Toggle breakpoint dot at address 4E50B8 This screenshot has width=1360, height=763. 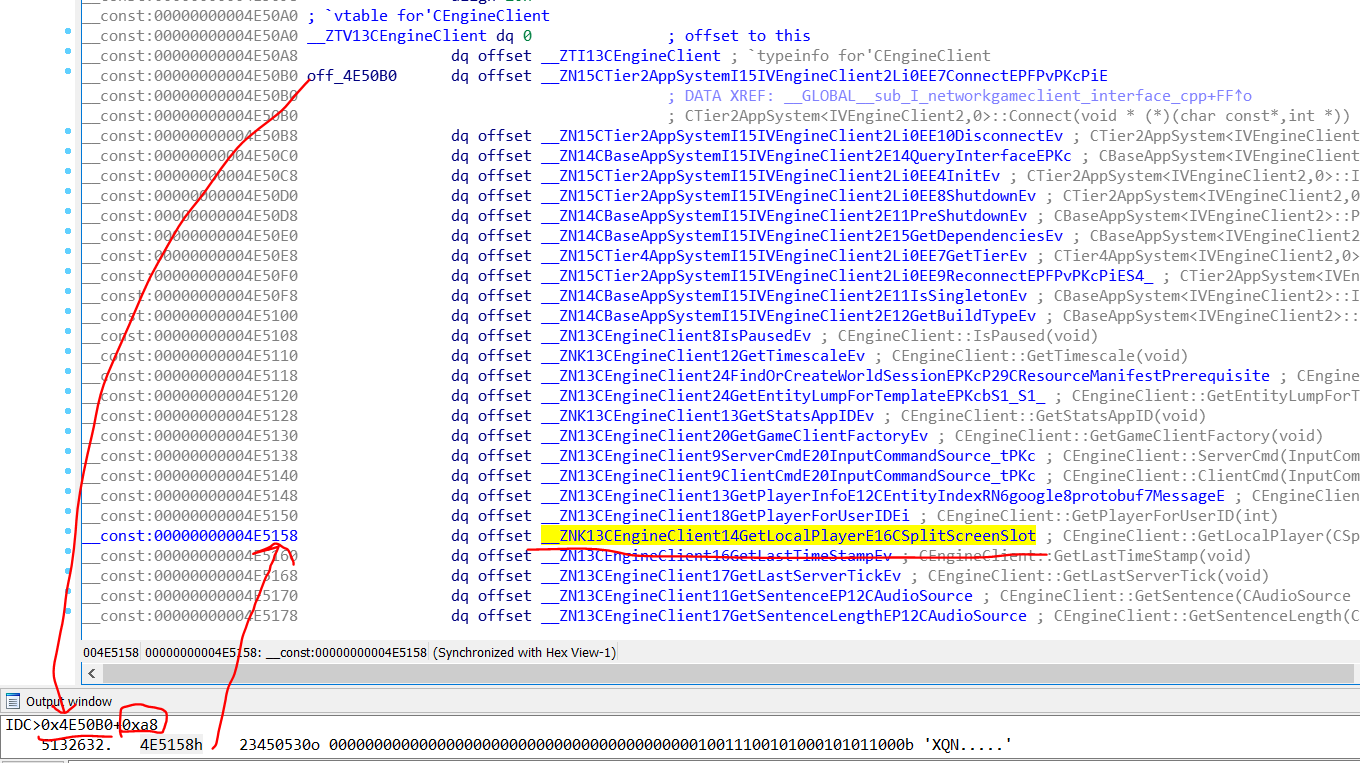(x=67, y=136)
